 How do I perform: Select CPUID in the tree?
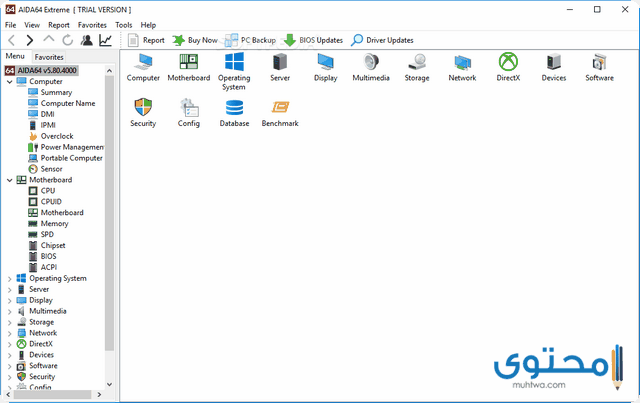coord(45,202)
